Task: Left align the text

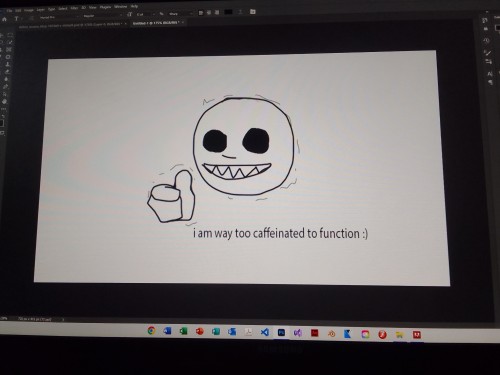Action: [x=201, y=13]
